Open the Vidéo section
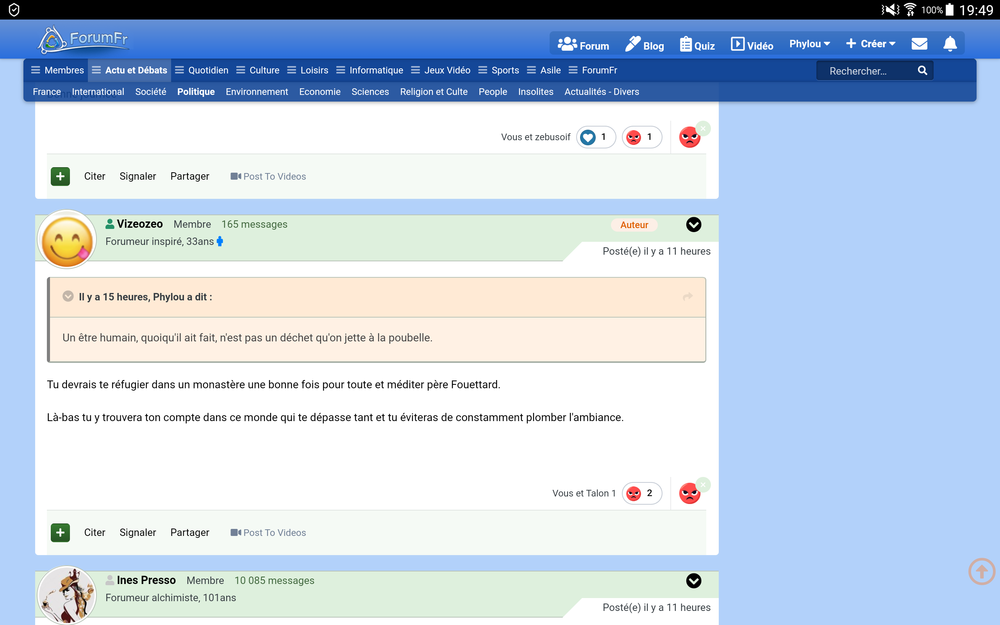 (x=751, y=44)
